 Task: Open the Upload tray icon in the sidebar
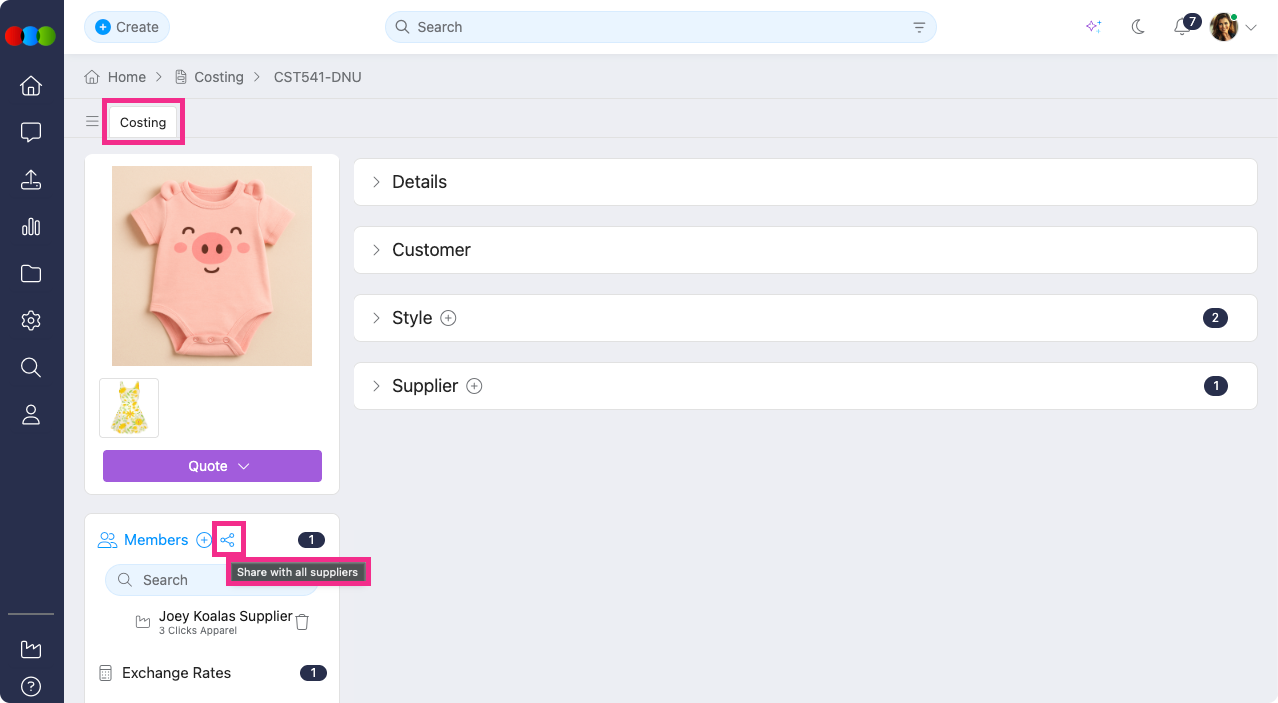(31, 180)
